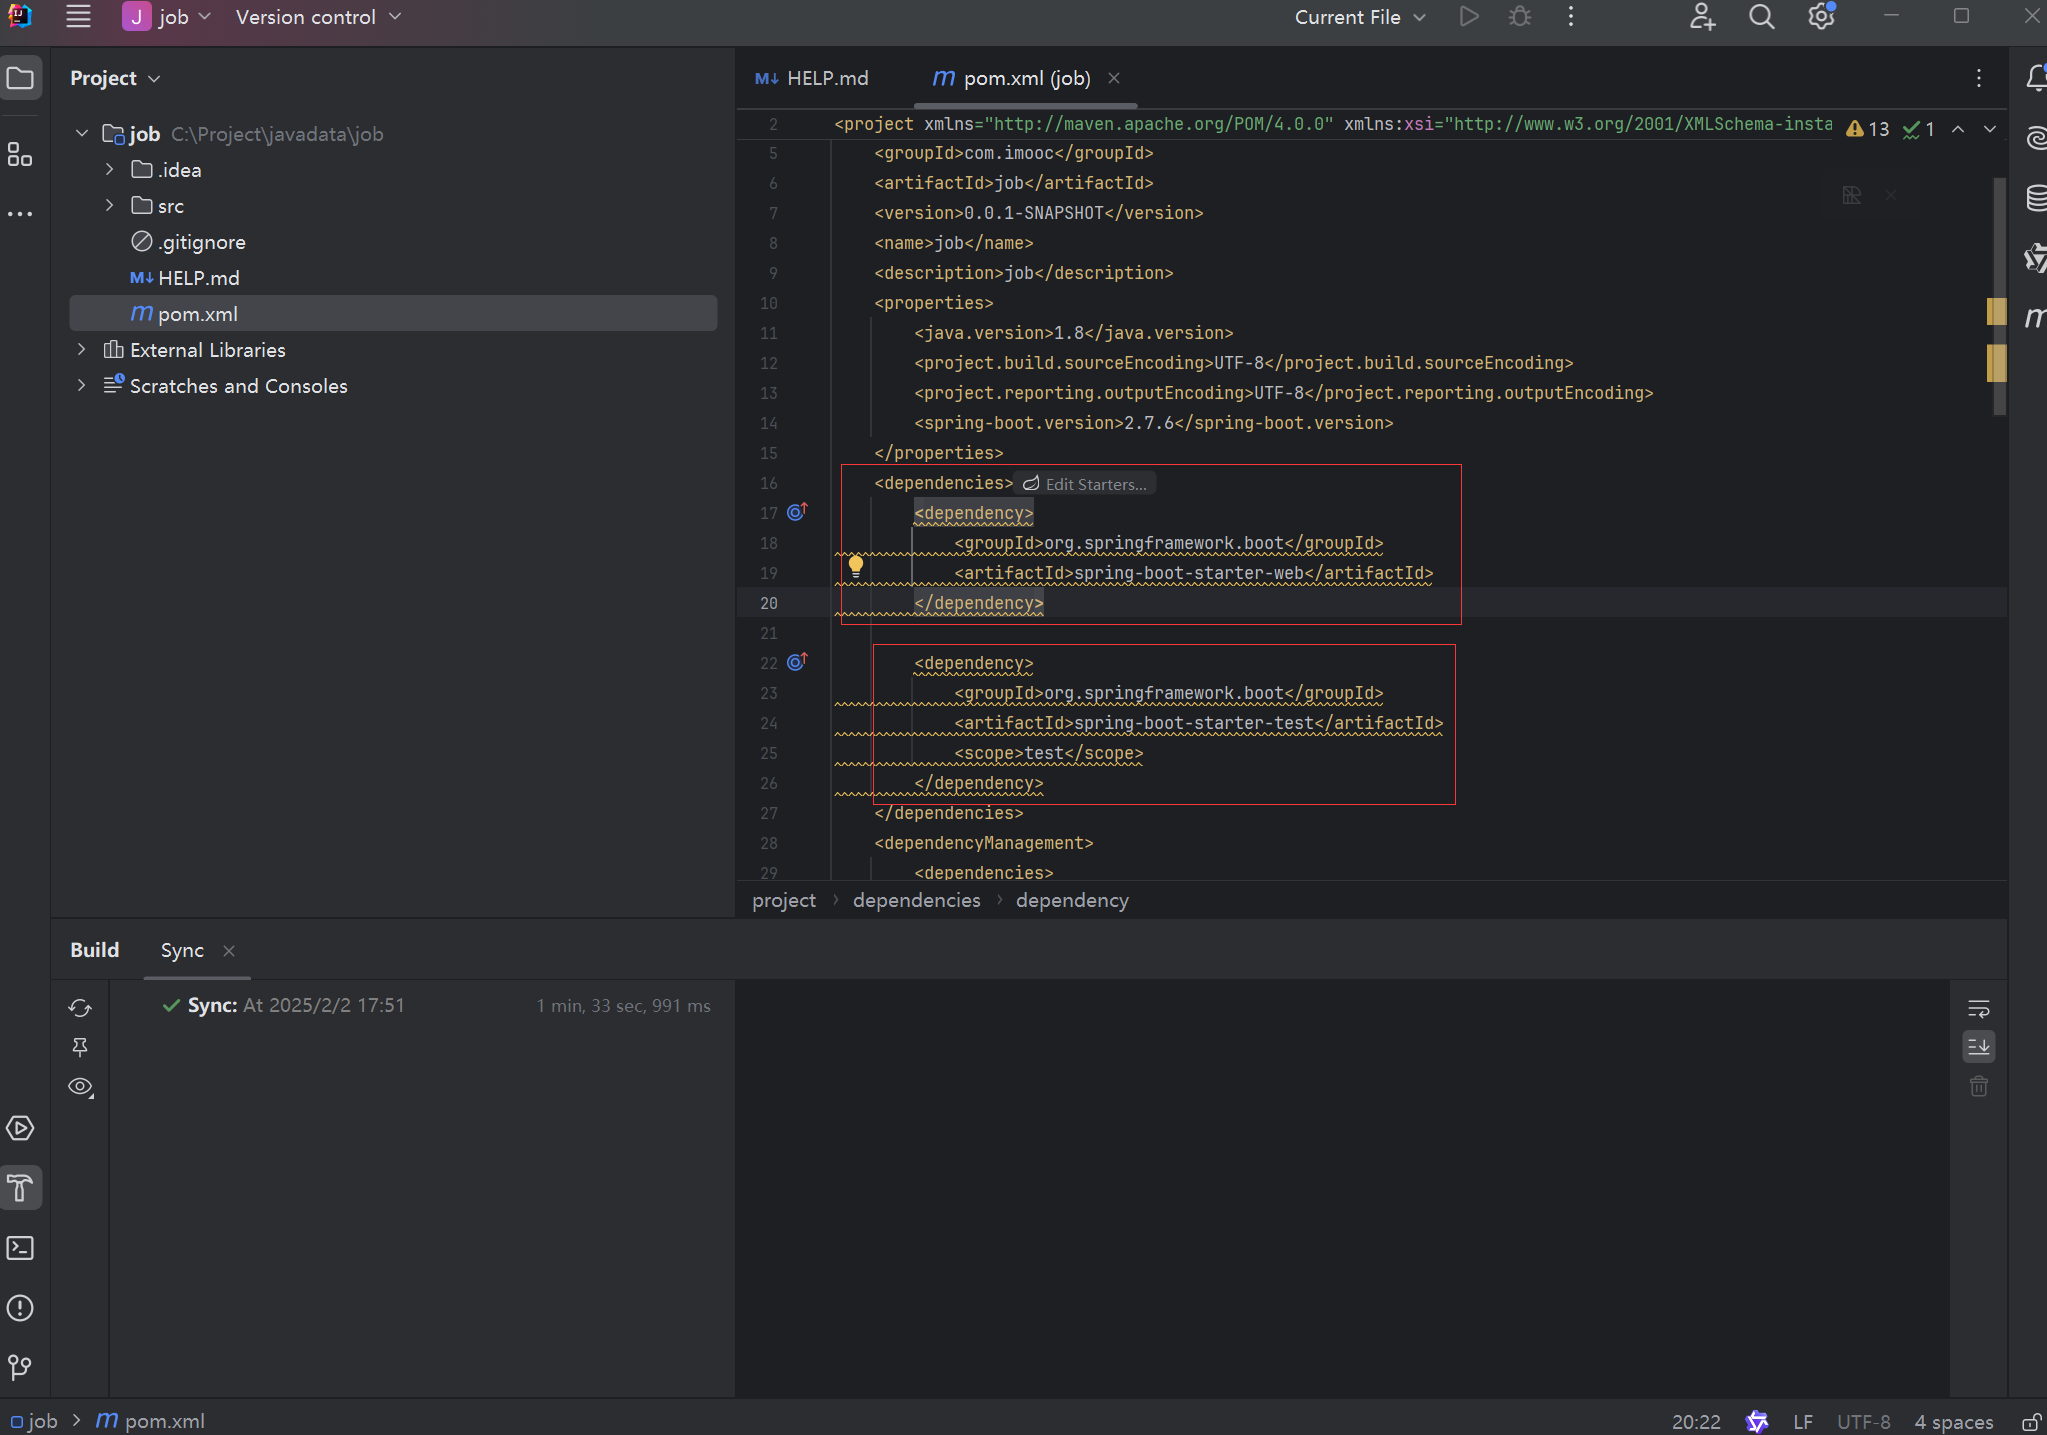Open Services tool window icon
Viewport: 2047px width, 1435px height.
coord(20,1128)
